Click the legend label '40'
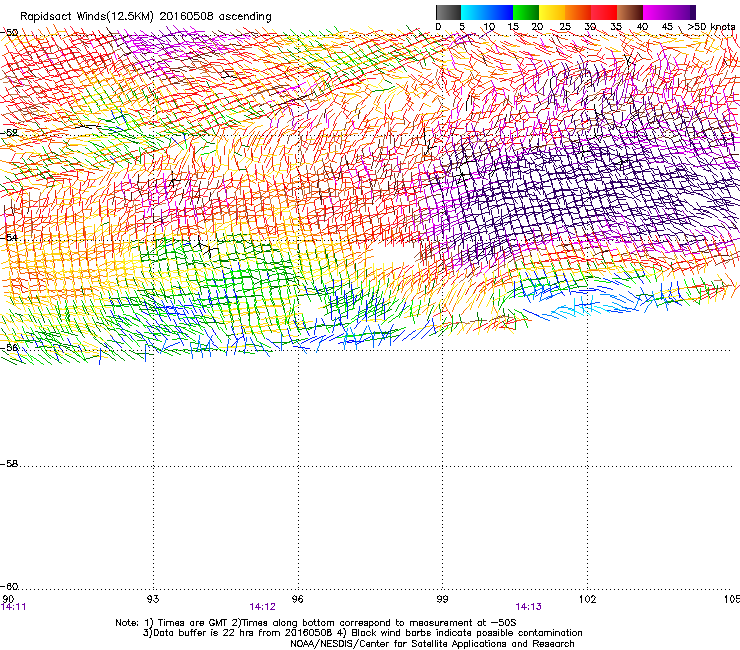This screenshot has height=650, width=740. pos(642,27)
